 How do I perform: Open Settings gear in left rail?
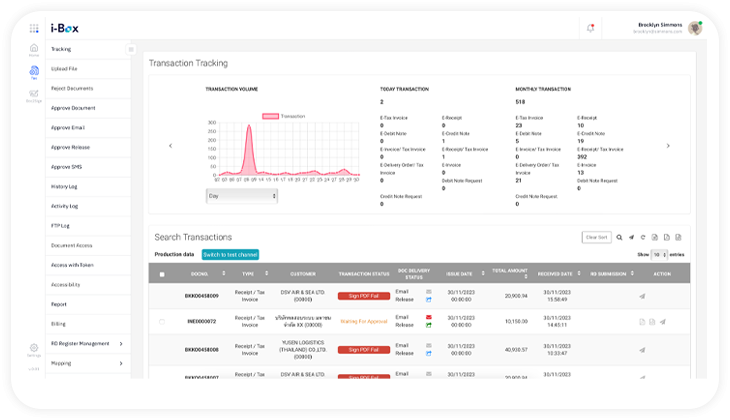(34, 348)
